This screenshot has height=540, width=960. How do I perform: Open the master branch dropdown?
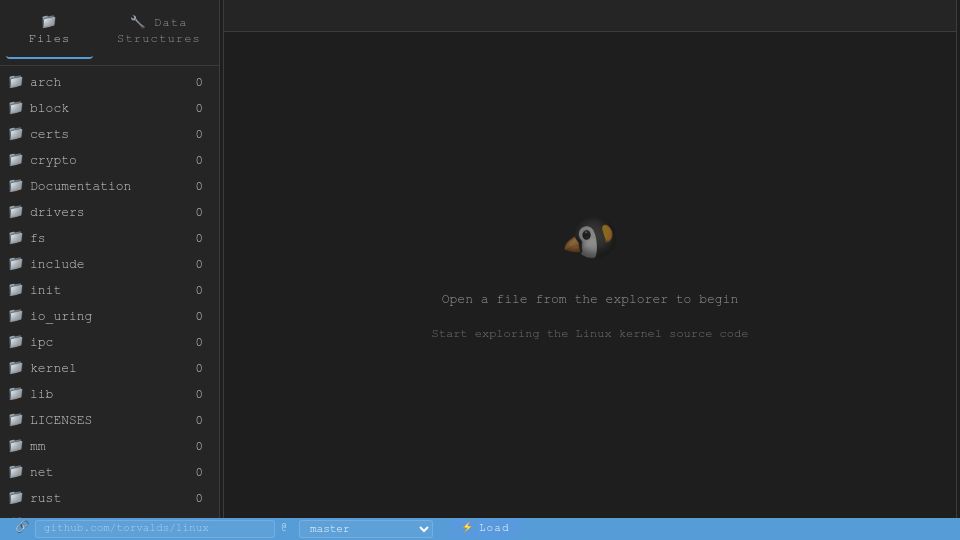pyautogui.click(x=366, y=528)
